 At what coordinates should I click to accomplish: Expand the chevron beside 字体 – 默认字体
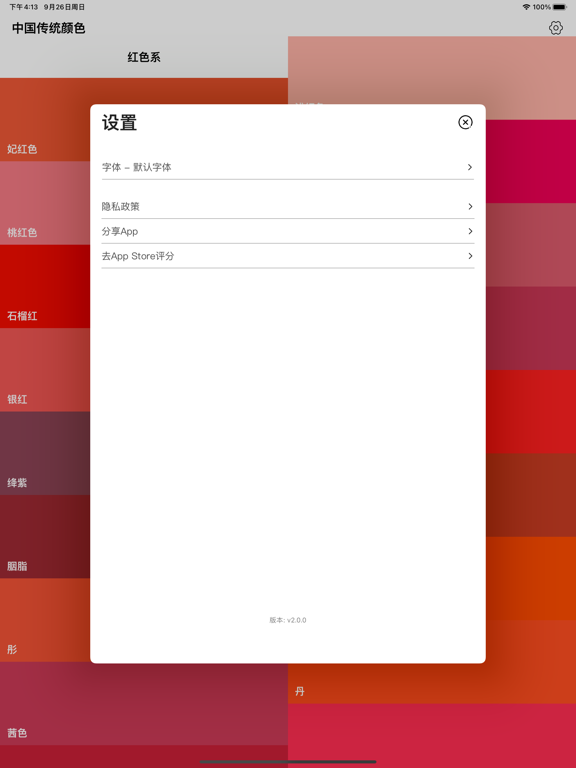(470, 168)
